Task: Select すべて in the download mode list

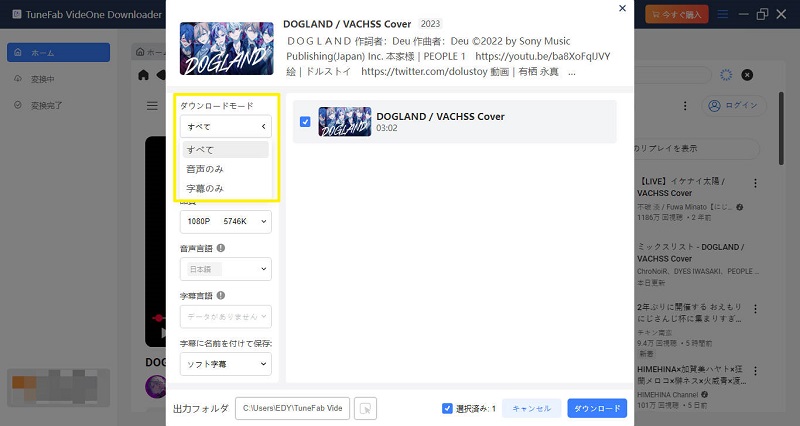Action: 226,149
